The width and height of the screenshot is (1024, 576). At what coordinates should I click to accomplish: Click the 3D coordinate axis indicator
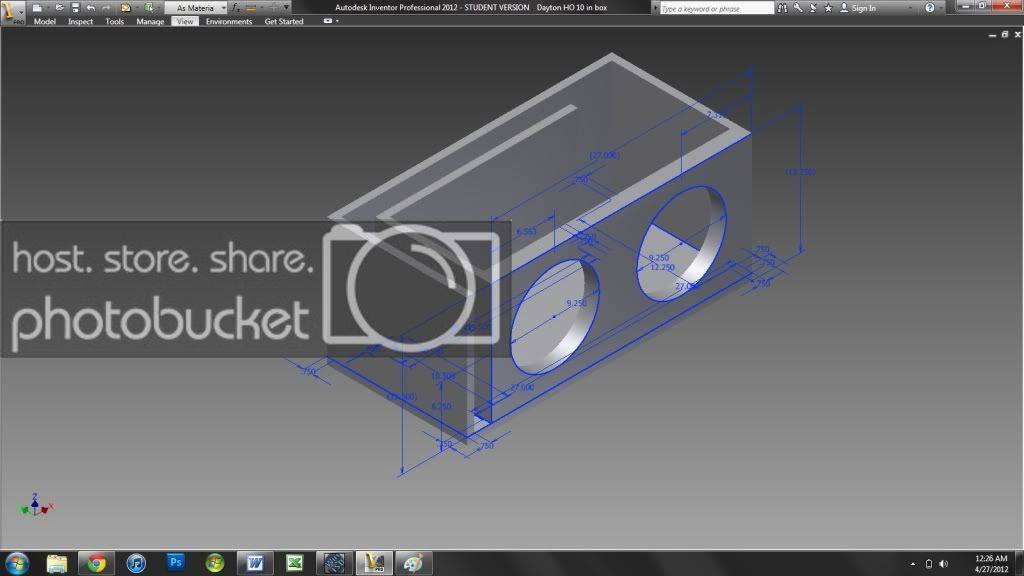point(36,505)
